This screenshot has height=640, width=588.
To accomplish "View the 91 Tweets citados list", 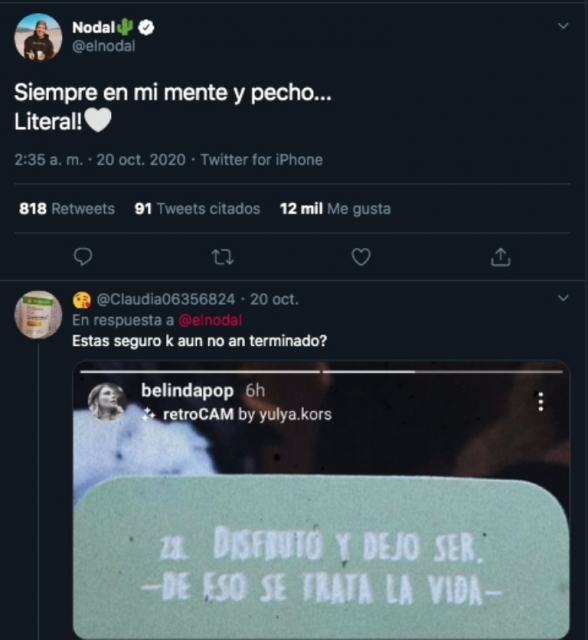I will pos(197,209).
